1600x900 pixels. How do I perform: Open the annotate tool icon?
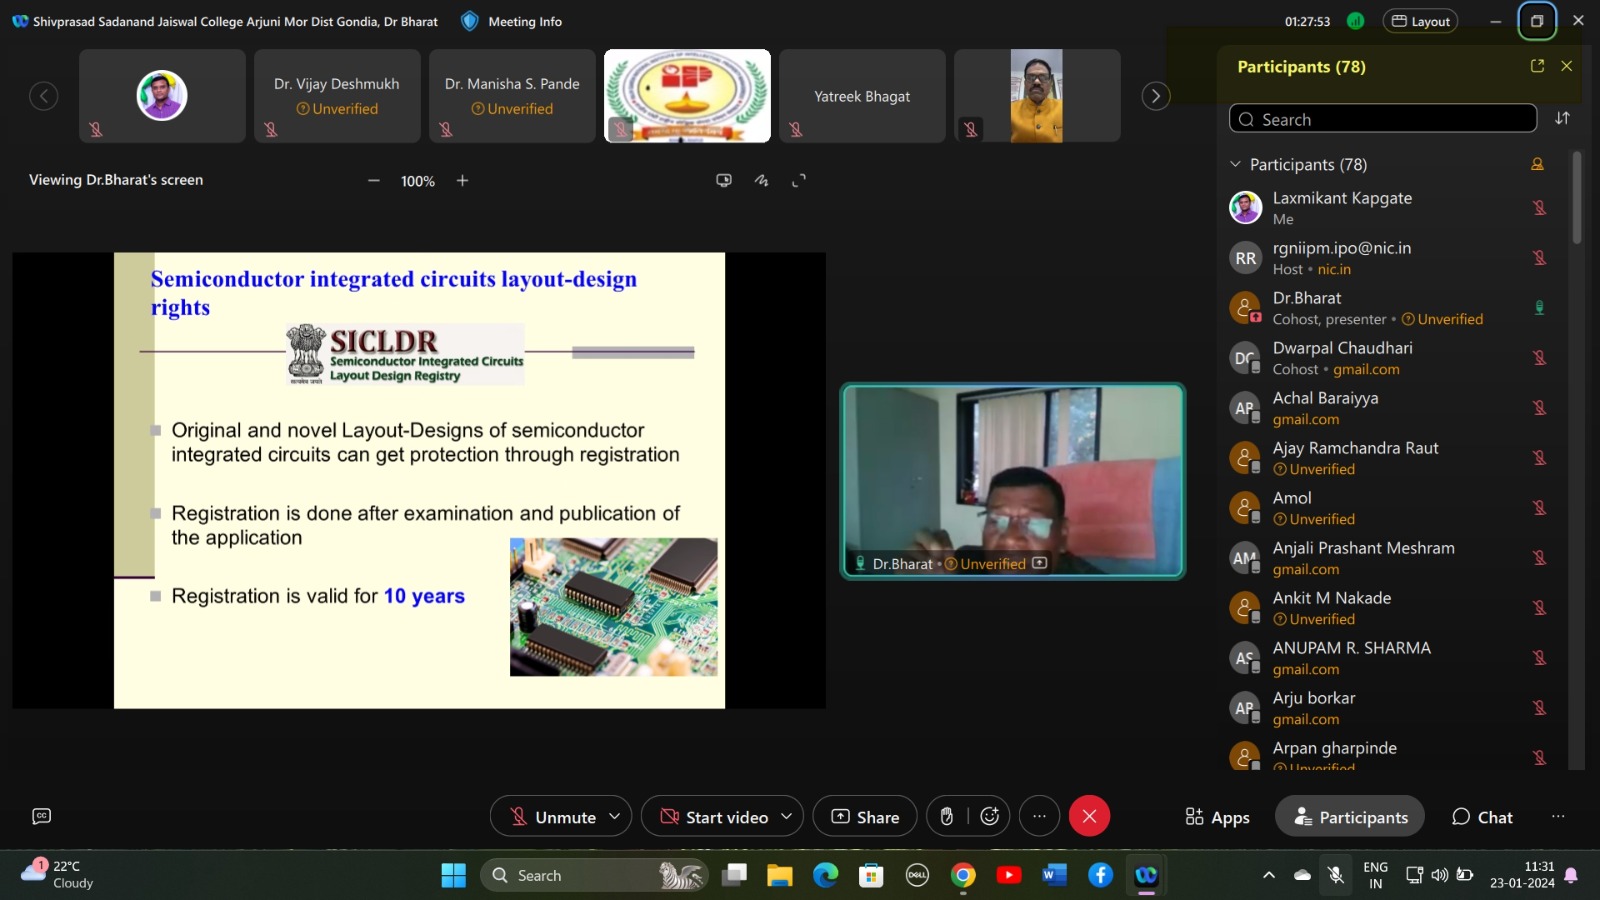click(x=761, y=181)
